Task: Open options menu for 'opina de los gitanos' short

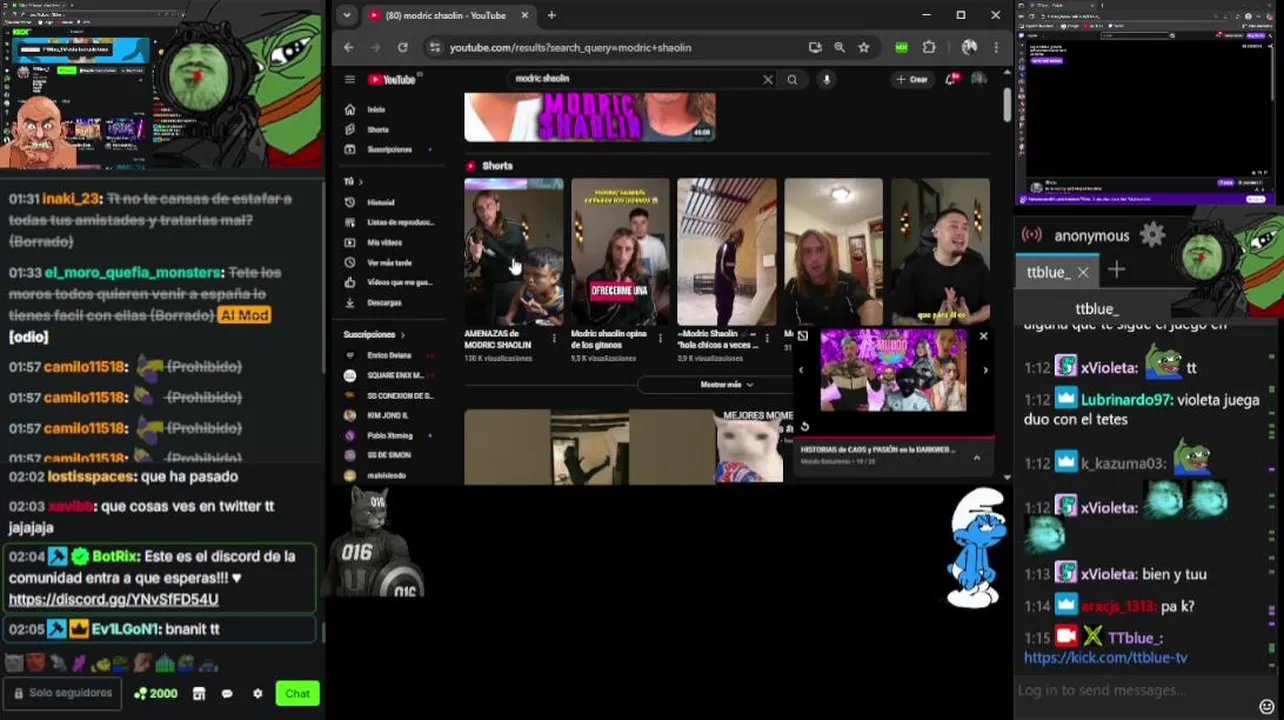Action: coord(660,339)
